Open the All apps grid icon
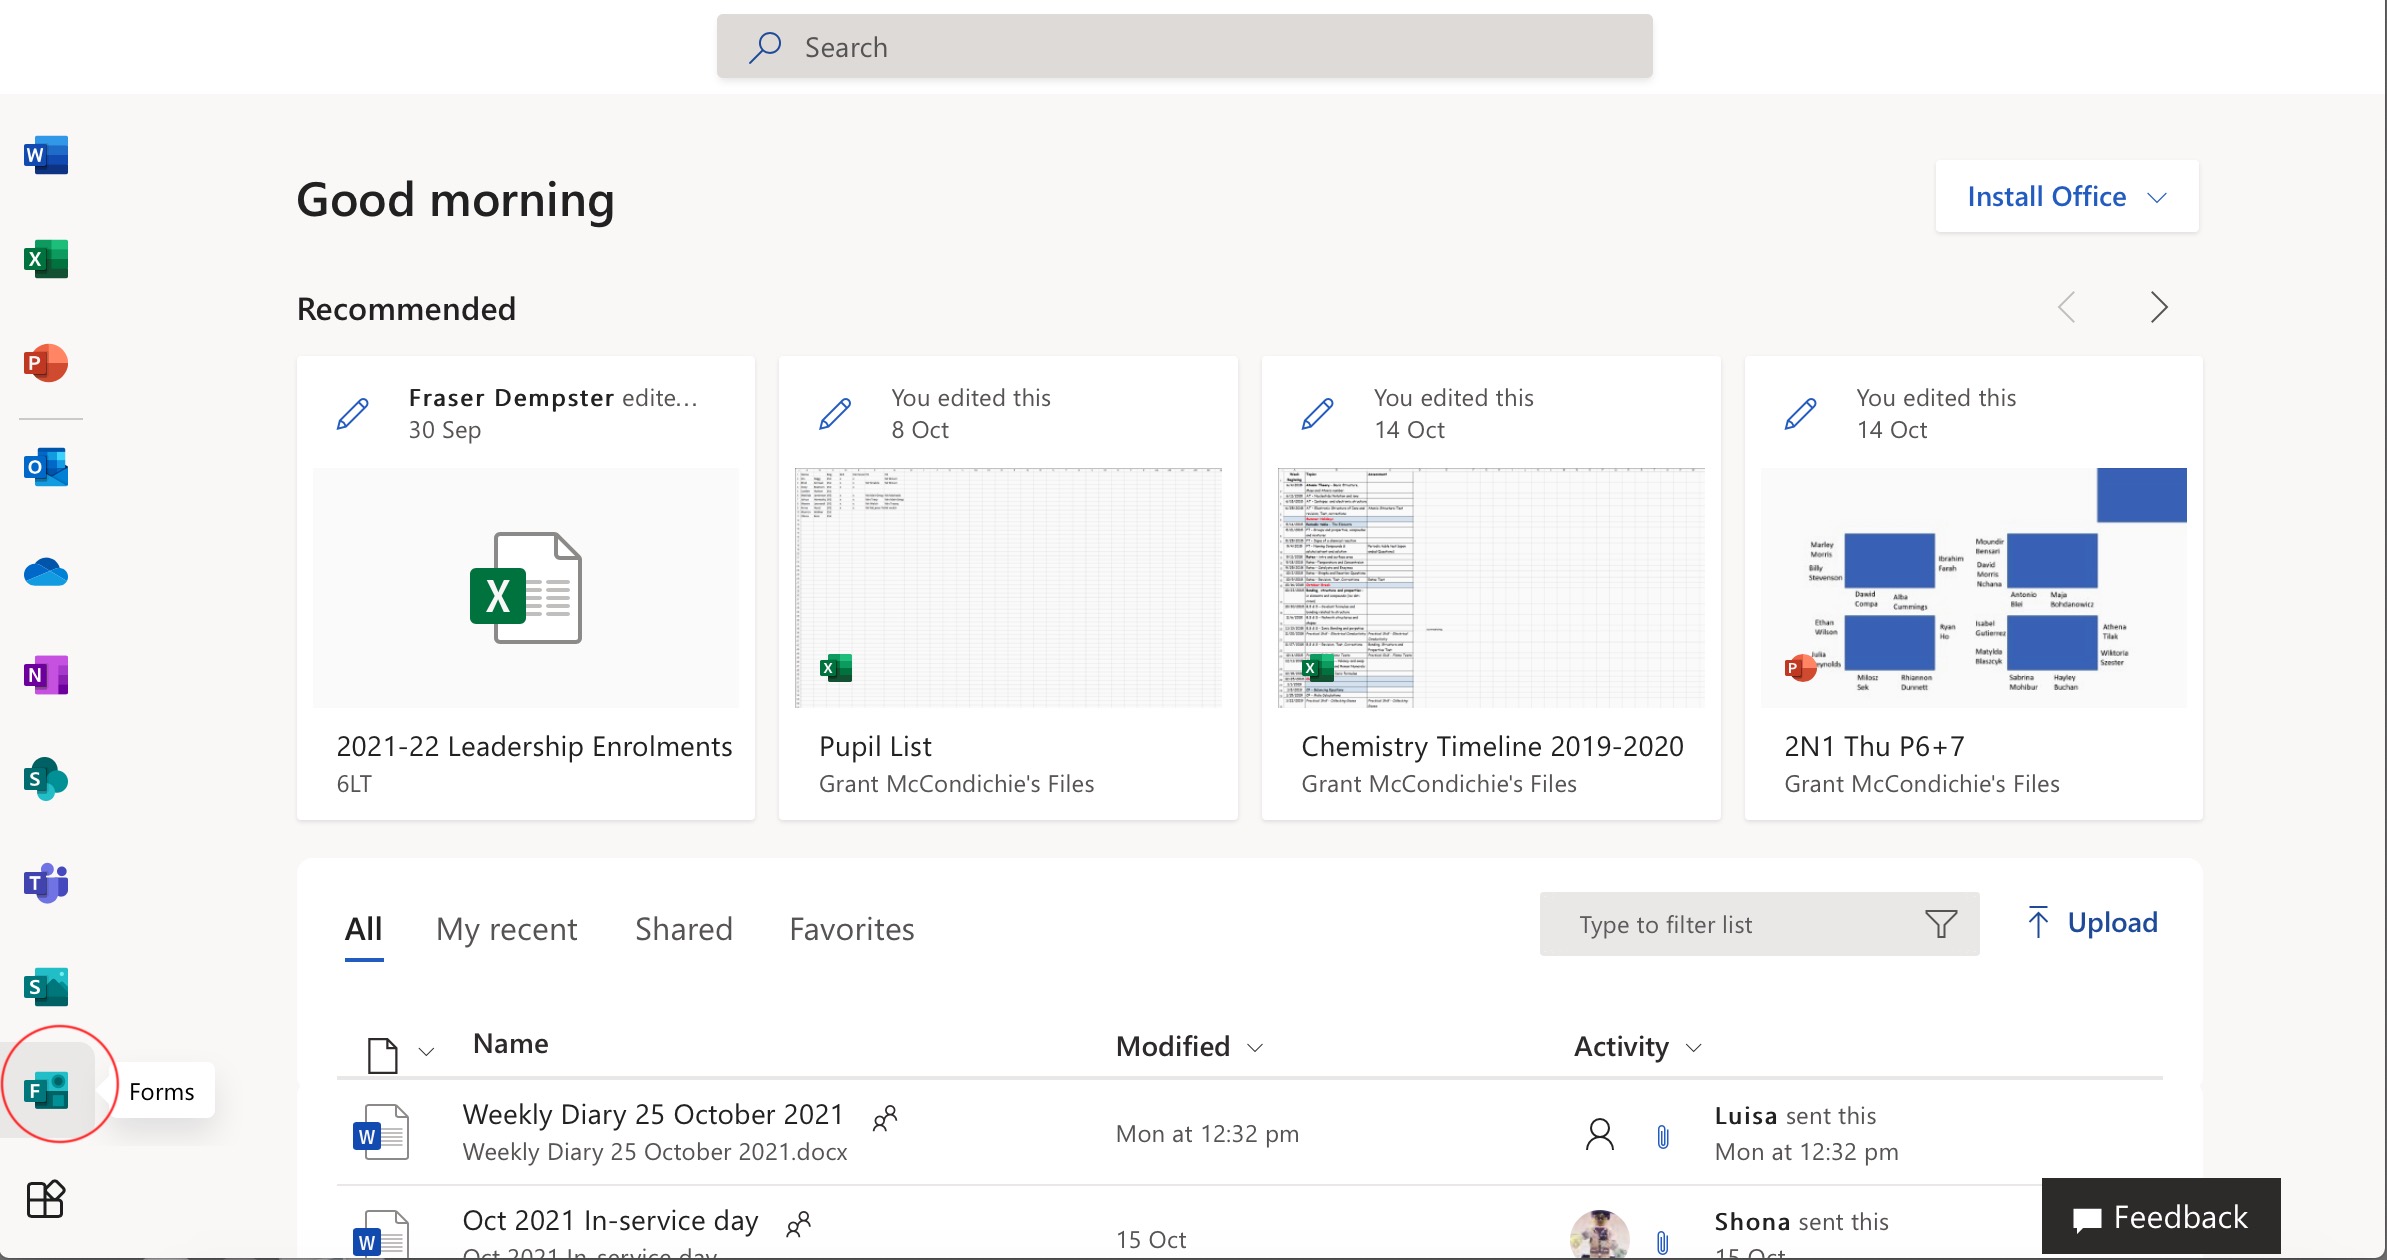The width and height of the screenshot is (2387, 1260). point(46,1198)
